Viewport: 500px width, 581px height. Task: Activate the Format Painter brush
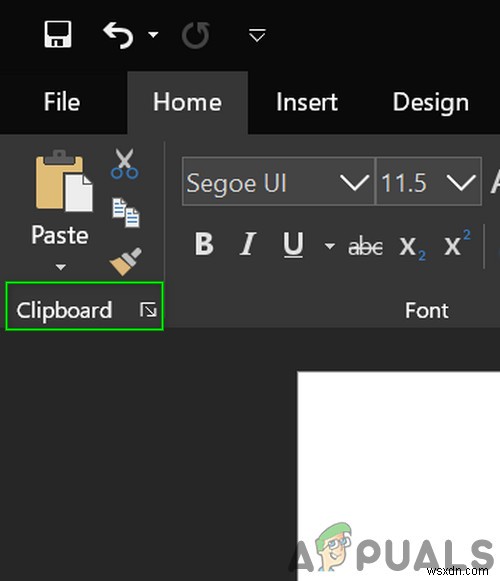click(126, 261)
